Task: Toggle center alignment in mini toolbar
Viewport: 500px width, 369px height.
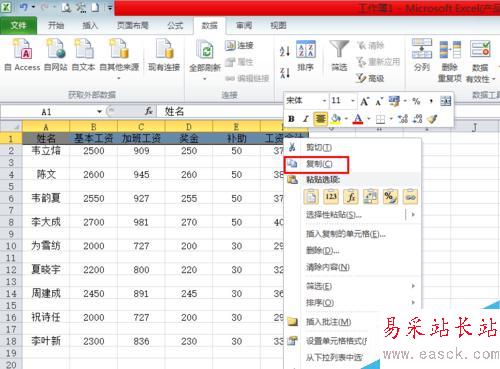Action: (x=320, y=119)
